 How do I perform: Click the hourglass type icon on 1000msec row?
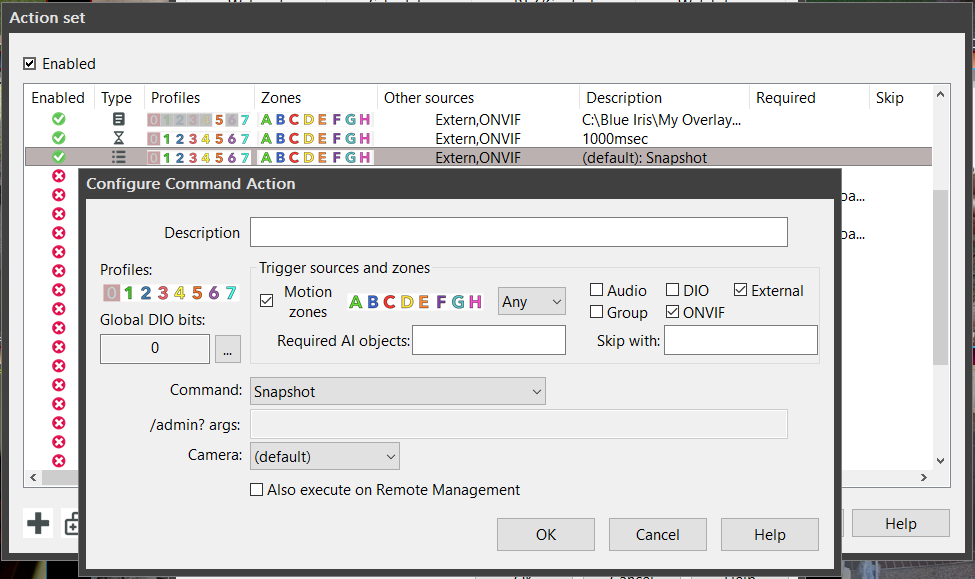(x=119, y=138)
